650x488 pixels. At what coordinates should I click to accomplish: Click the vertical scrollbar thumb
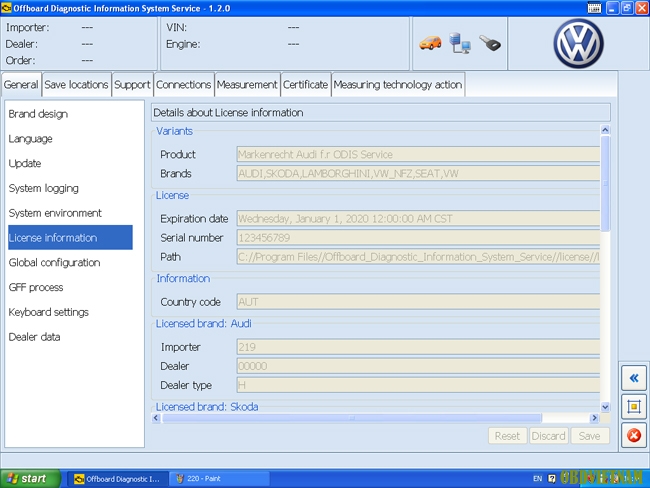605,183
